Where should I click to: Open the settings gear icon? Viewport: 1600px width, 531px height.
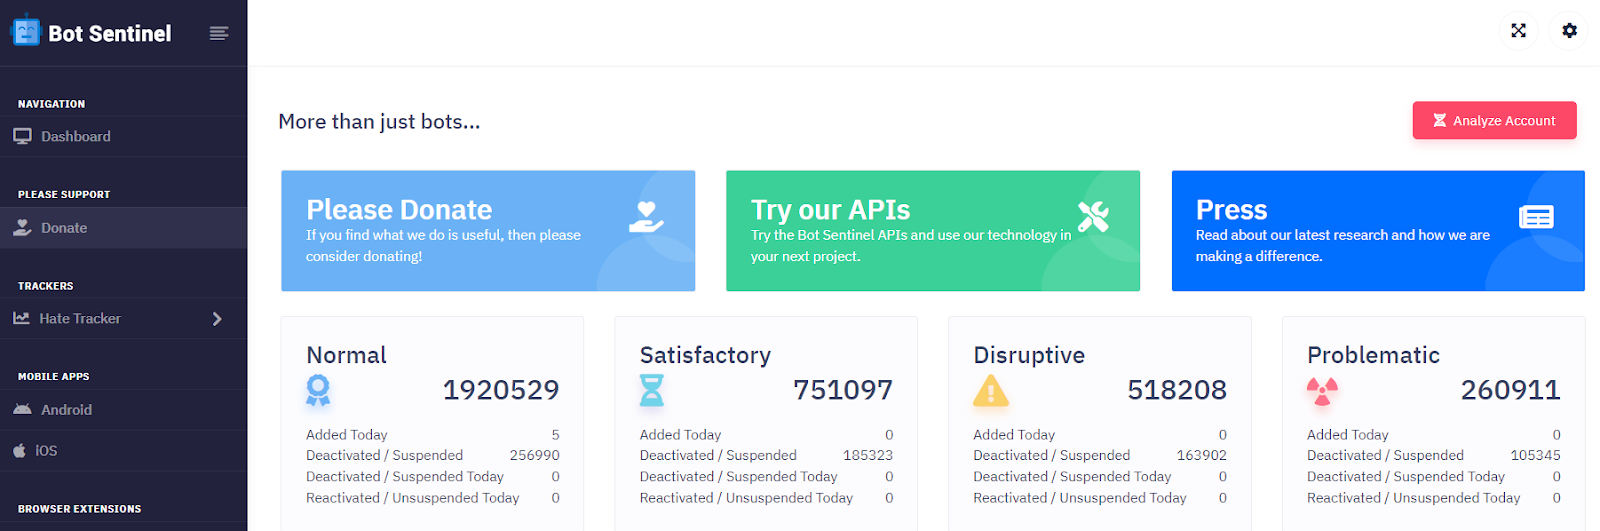[x=1569, y=30]
